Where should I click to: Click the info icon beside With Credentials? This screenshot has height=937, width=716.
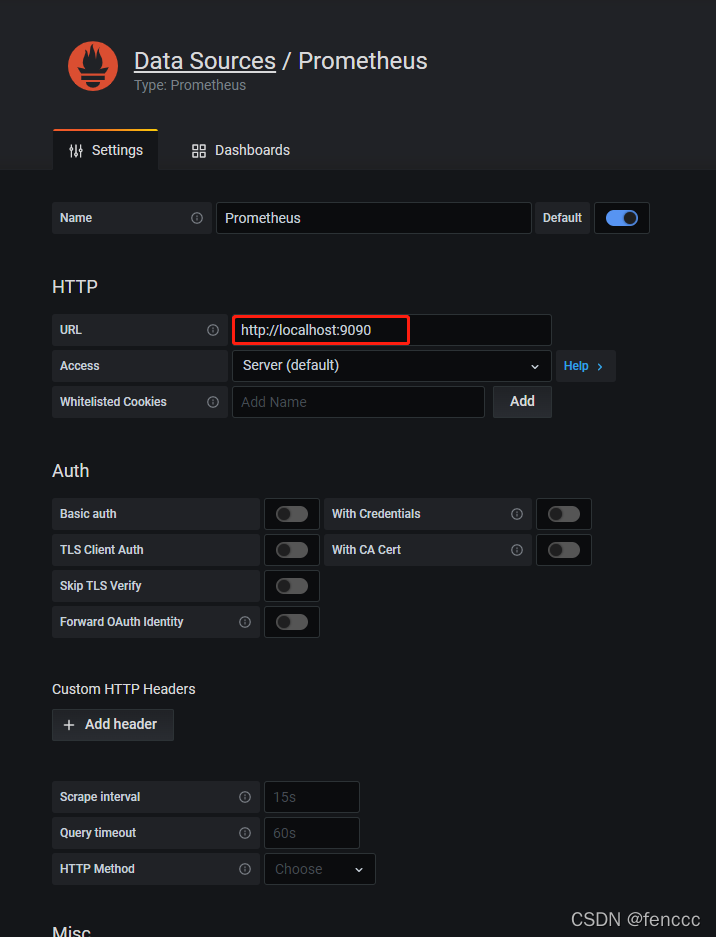tap(517, 514)
